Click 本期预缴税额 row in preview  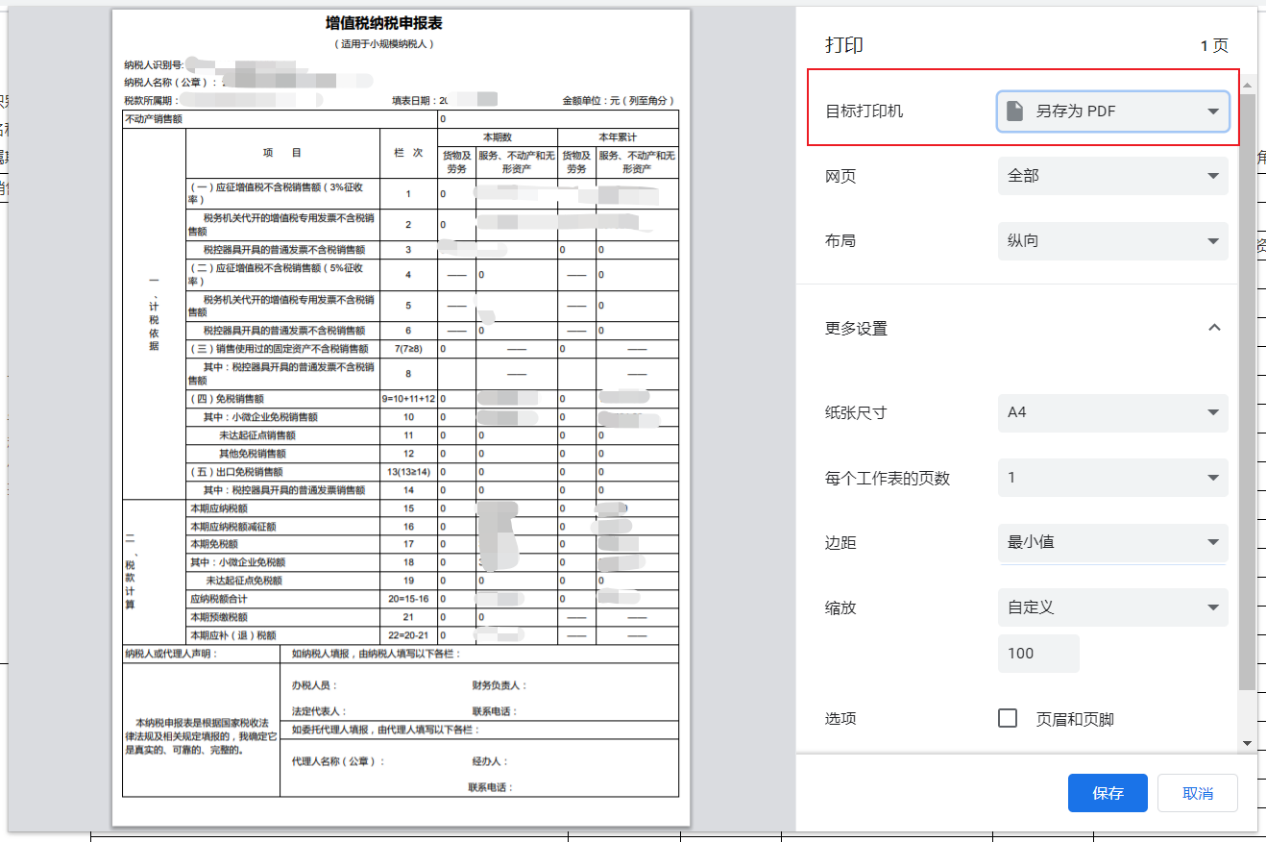[432, 617]
